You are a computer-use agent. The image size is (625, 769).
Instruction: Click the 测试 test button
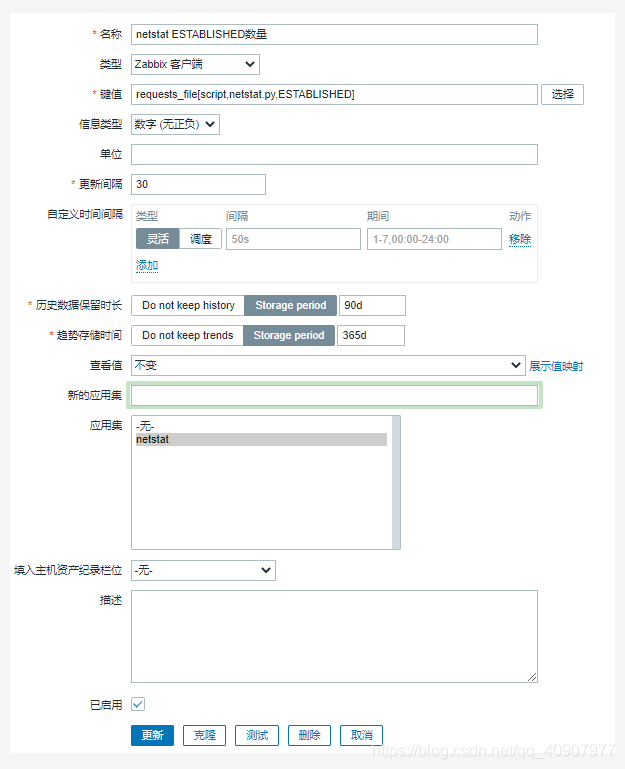pyautogui.click(x=257, y=735)
